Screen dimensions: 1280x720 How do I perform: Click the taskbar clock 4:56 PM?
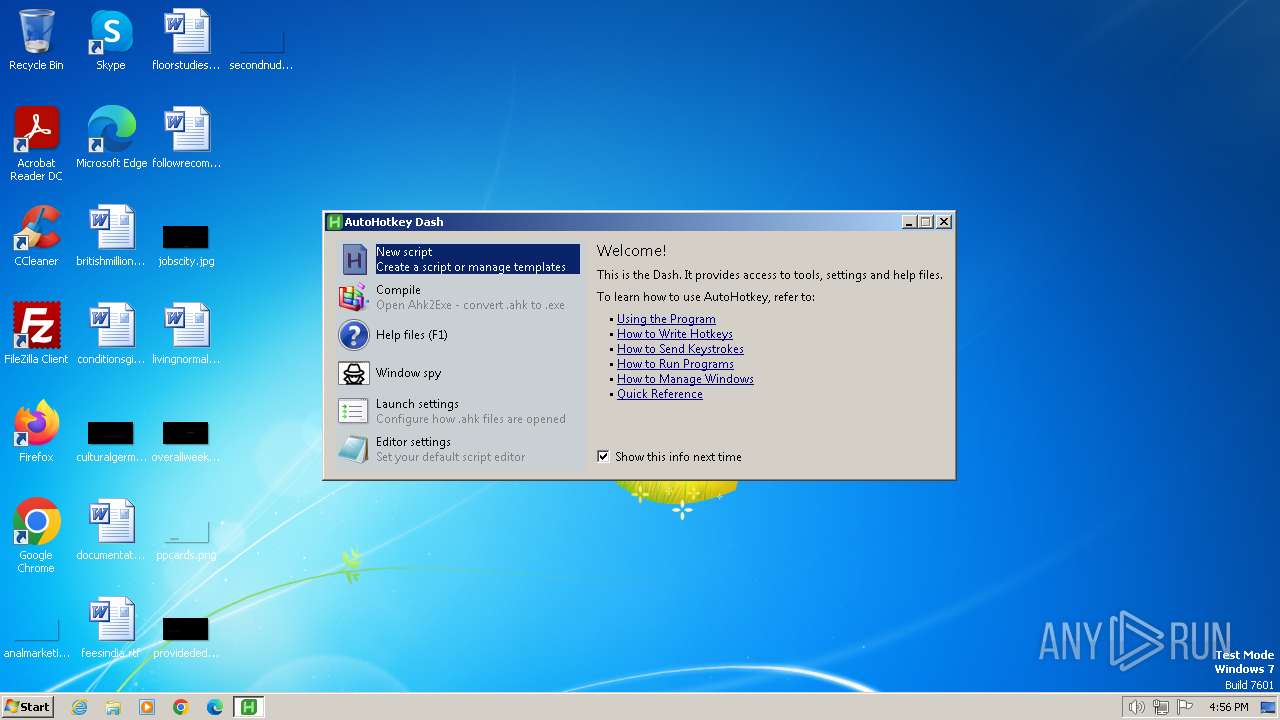pyautogui.click(x=1229, y=707)
